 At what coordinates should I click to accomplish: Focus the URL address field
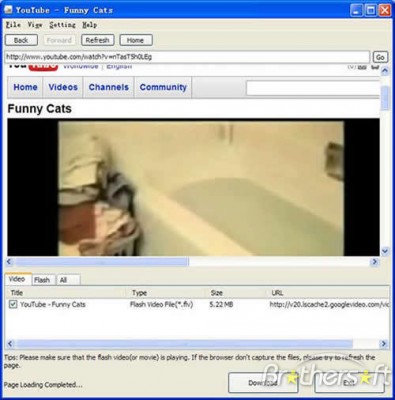187,57
